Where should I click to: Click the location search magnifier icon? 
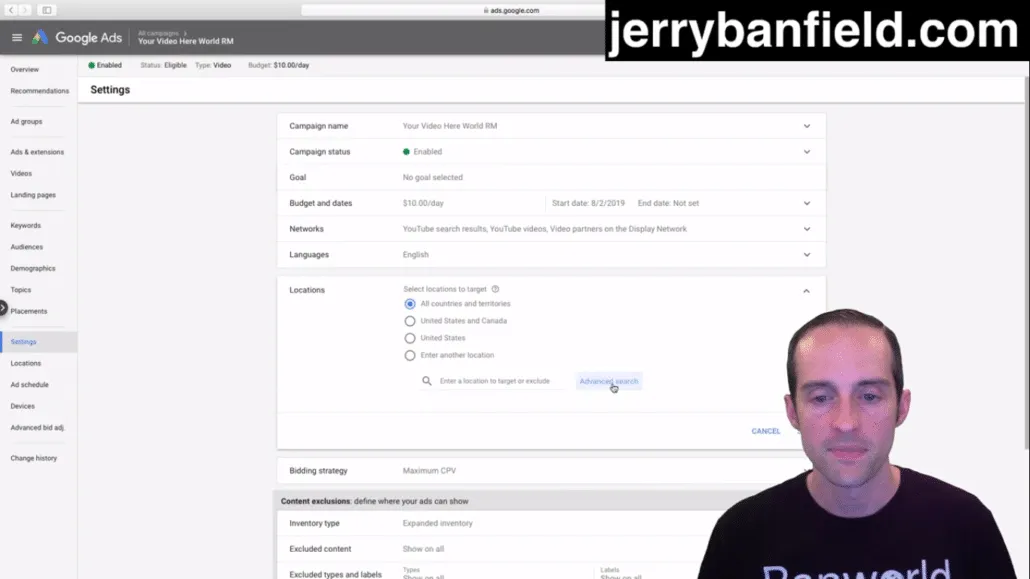pos(426,381)
